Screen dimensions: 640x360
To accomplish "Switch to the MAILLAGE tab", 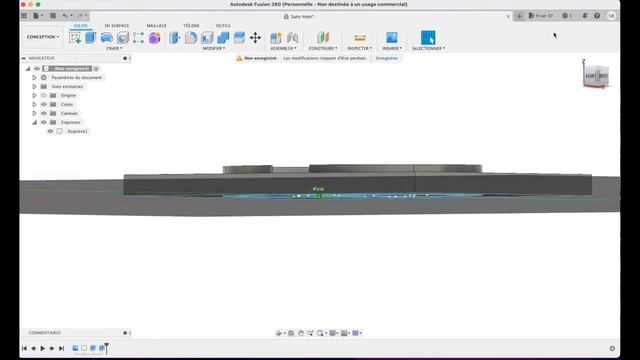I will click(x=157, y=26).
